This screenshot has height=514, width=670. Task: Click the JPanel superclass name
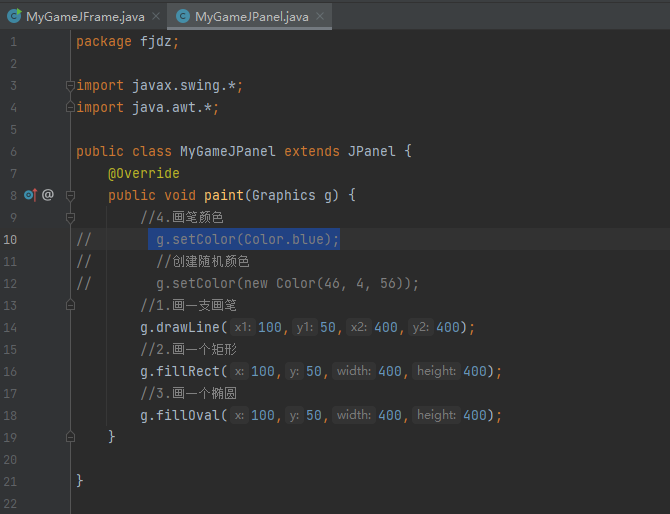[x=371, y=151]
